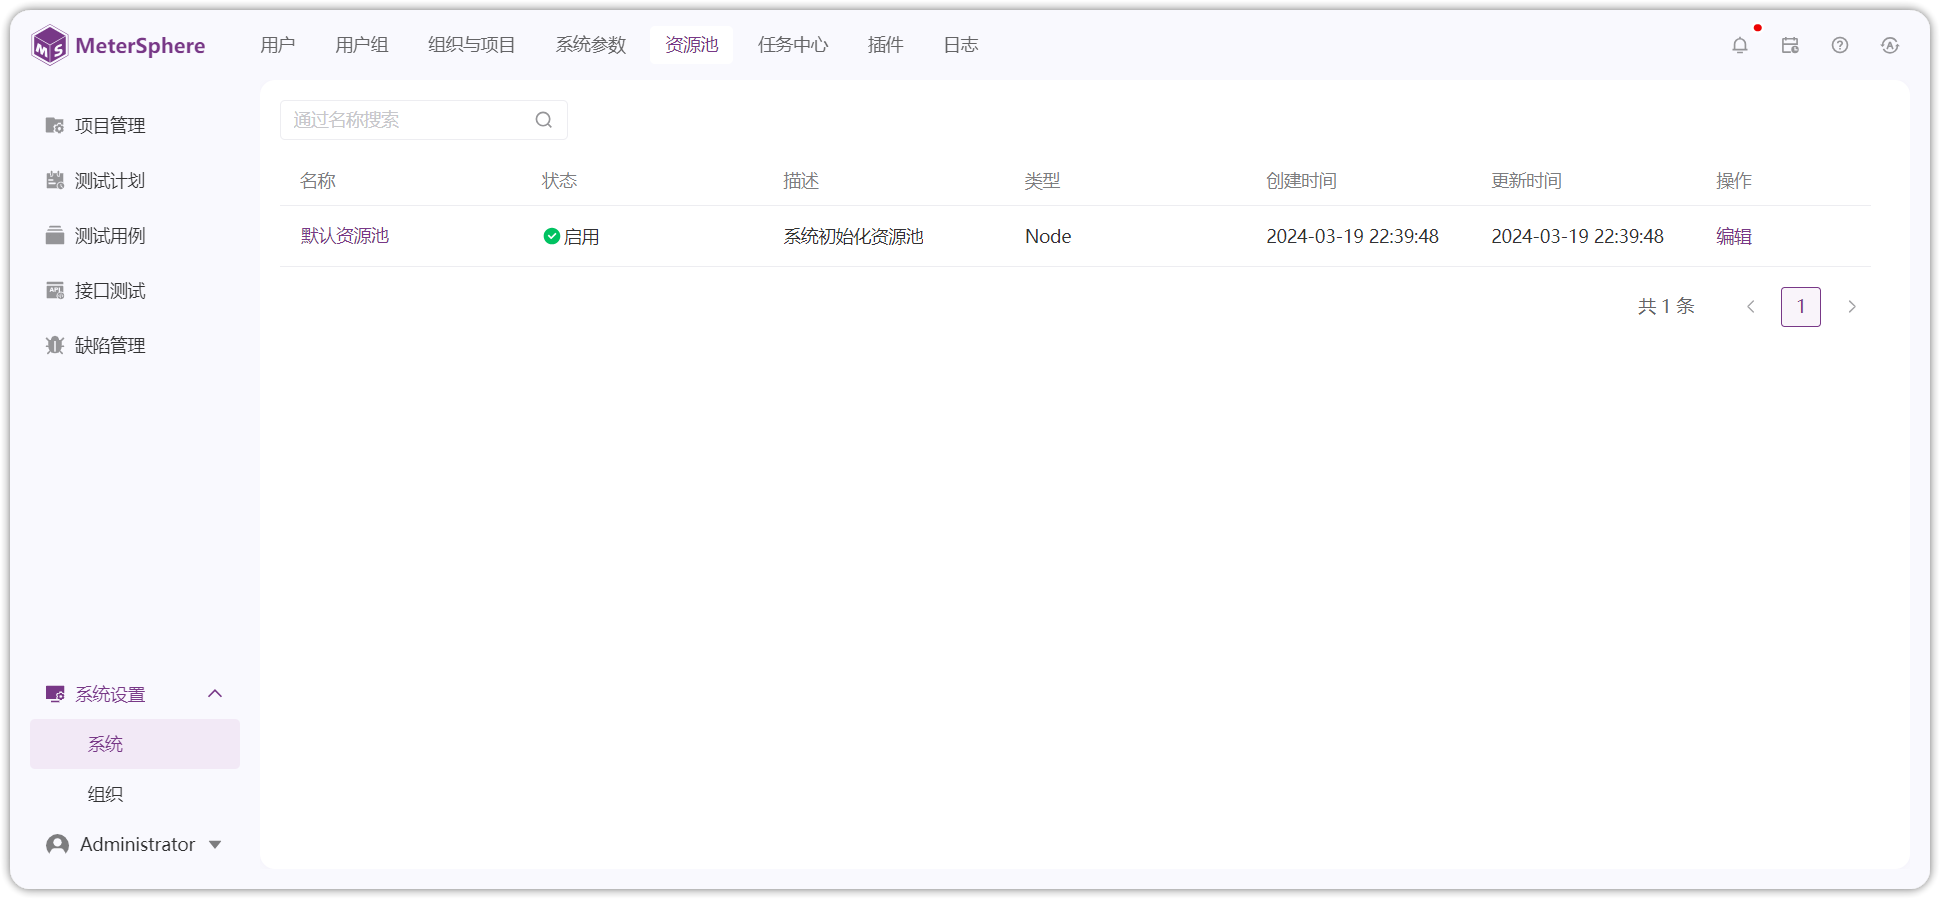Click the 测试计划 sidebar icon
The height and width of the screenshot is (899, 1940).
coord(55,180)
